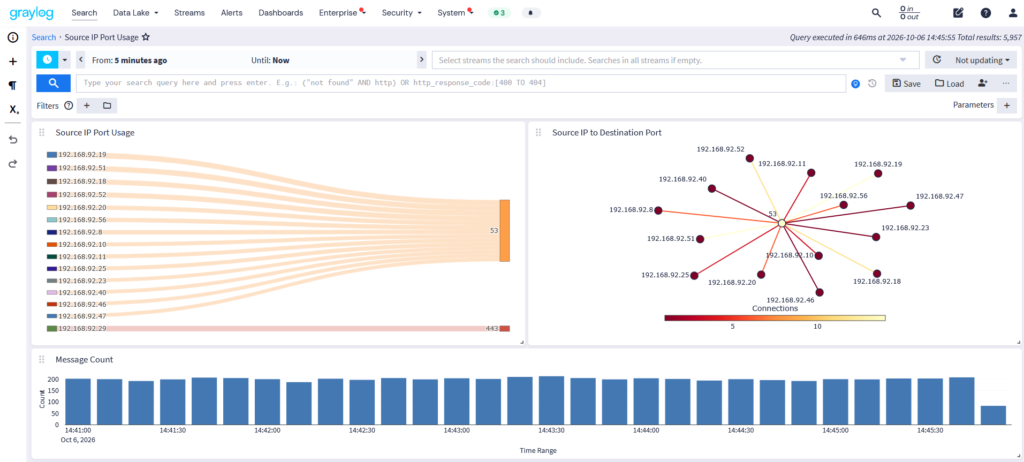
Task: Open the Enterprise menu
Action: (342, 12)
